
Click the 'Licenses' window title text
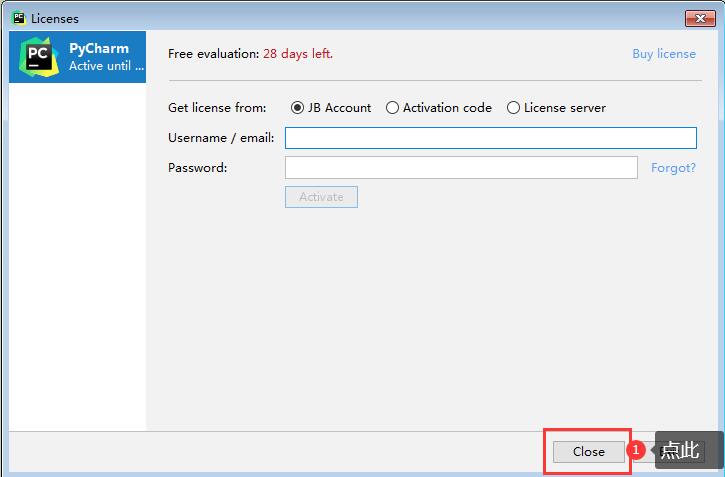(x=55, y=18)
